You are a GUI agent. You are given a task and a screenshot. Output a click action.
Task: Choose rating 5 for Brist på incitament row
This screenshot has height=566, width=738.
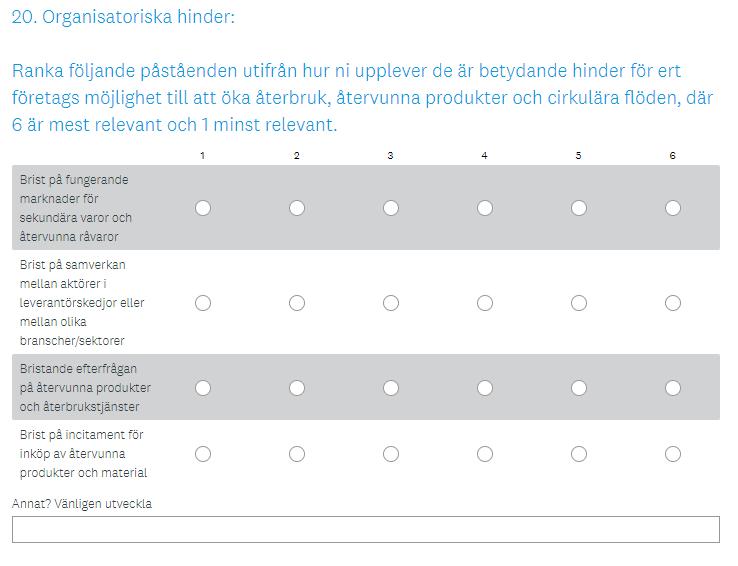click(579, 454)
